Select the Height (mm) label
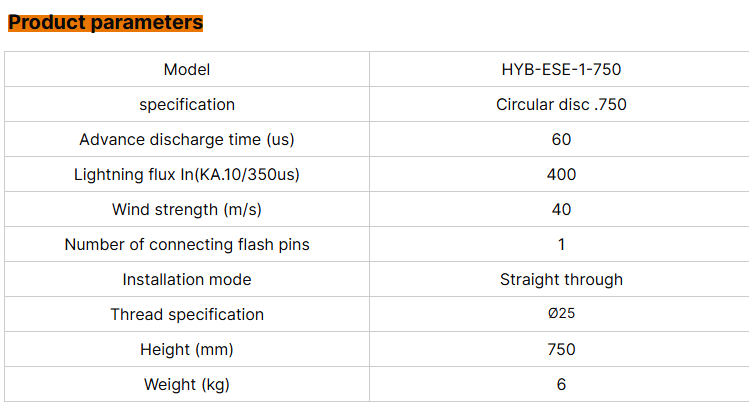 tap(187, 350)
